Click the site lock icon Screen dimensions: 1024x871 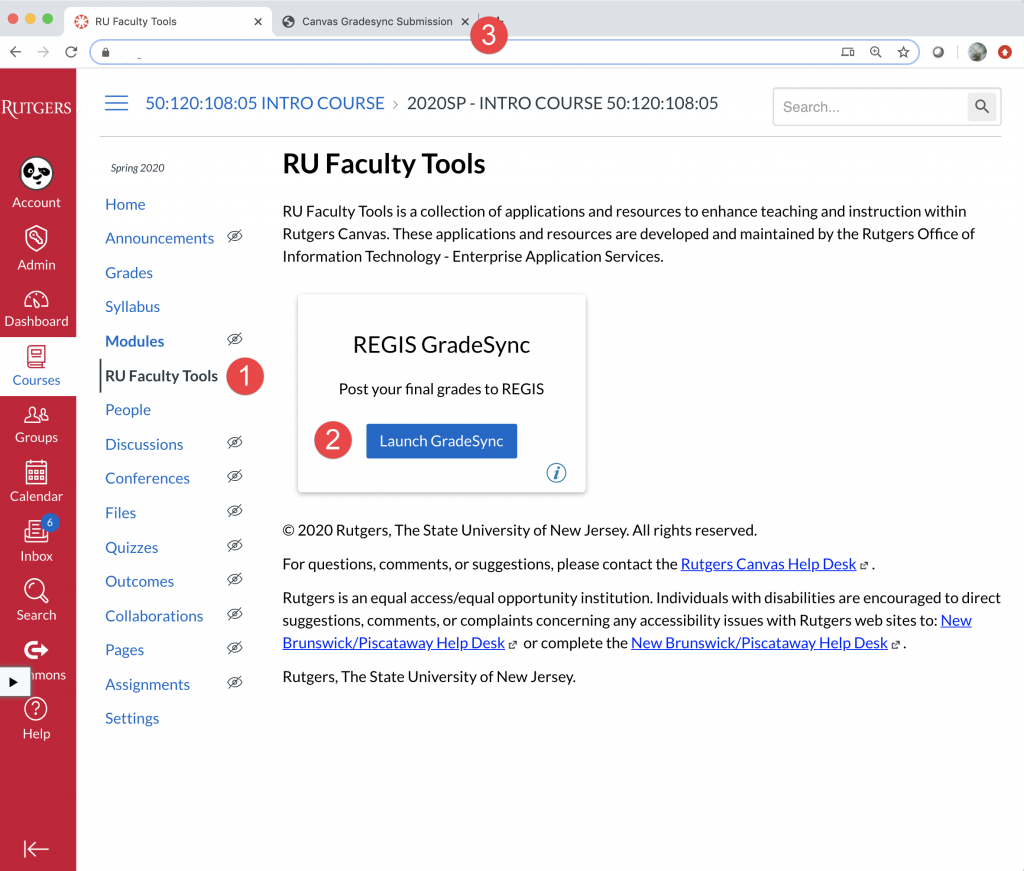(x=106, y=52)
